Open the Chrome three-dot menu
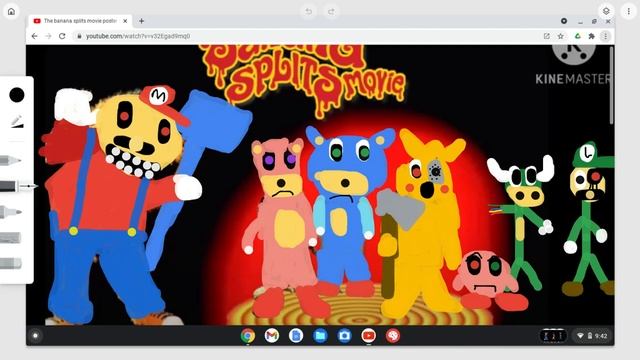 coord(605,36)
